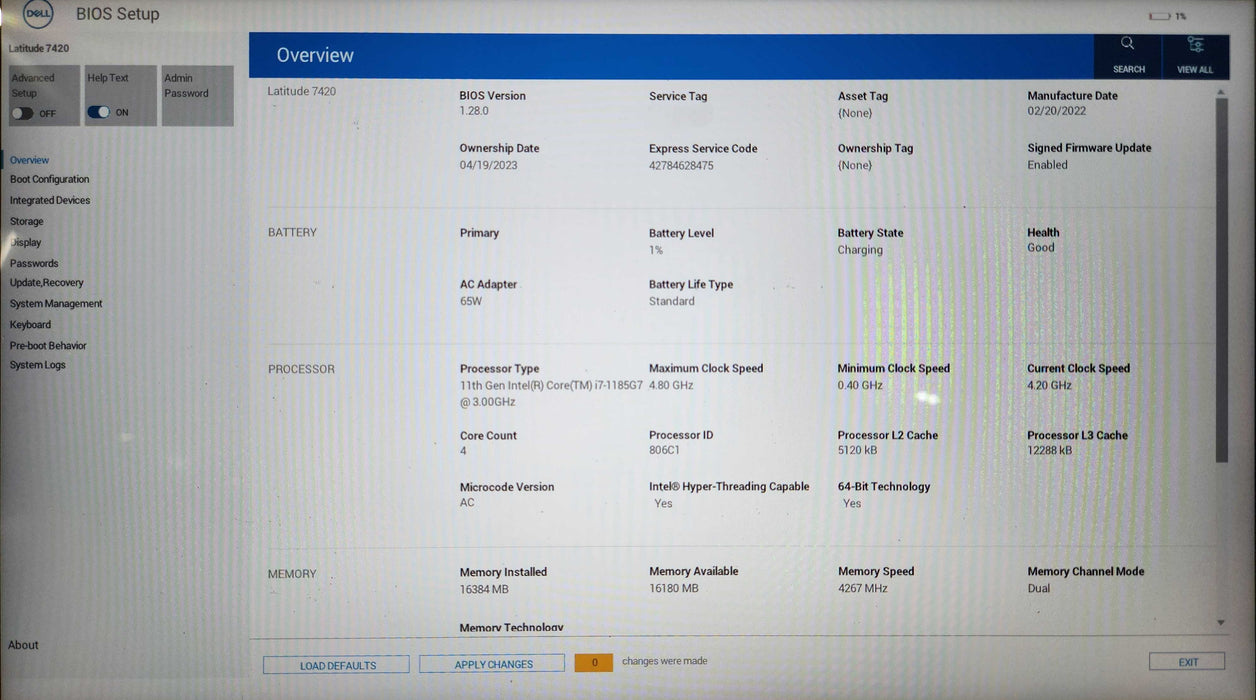Open System Logs section
Image resolution: width=1256 pixels, height=700 pixels.
click(38, 365)
